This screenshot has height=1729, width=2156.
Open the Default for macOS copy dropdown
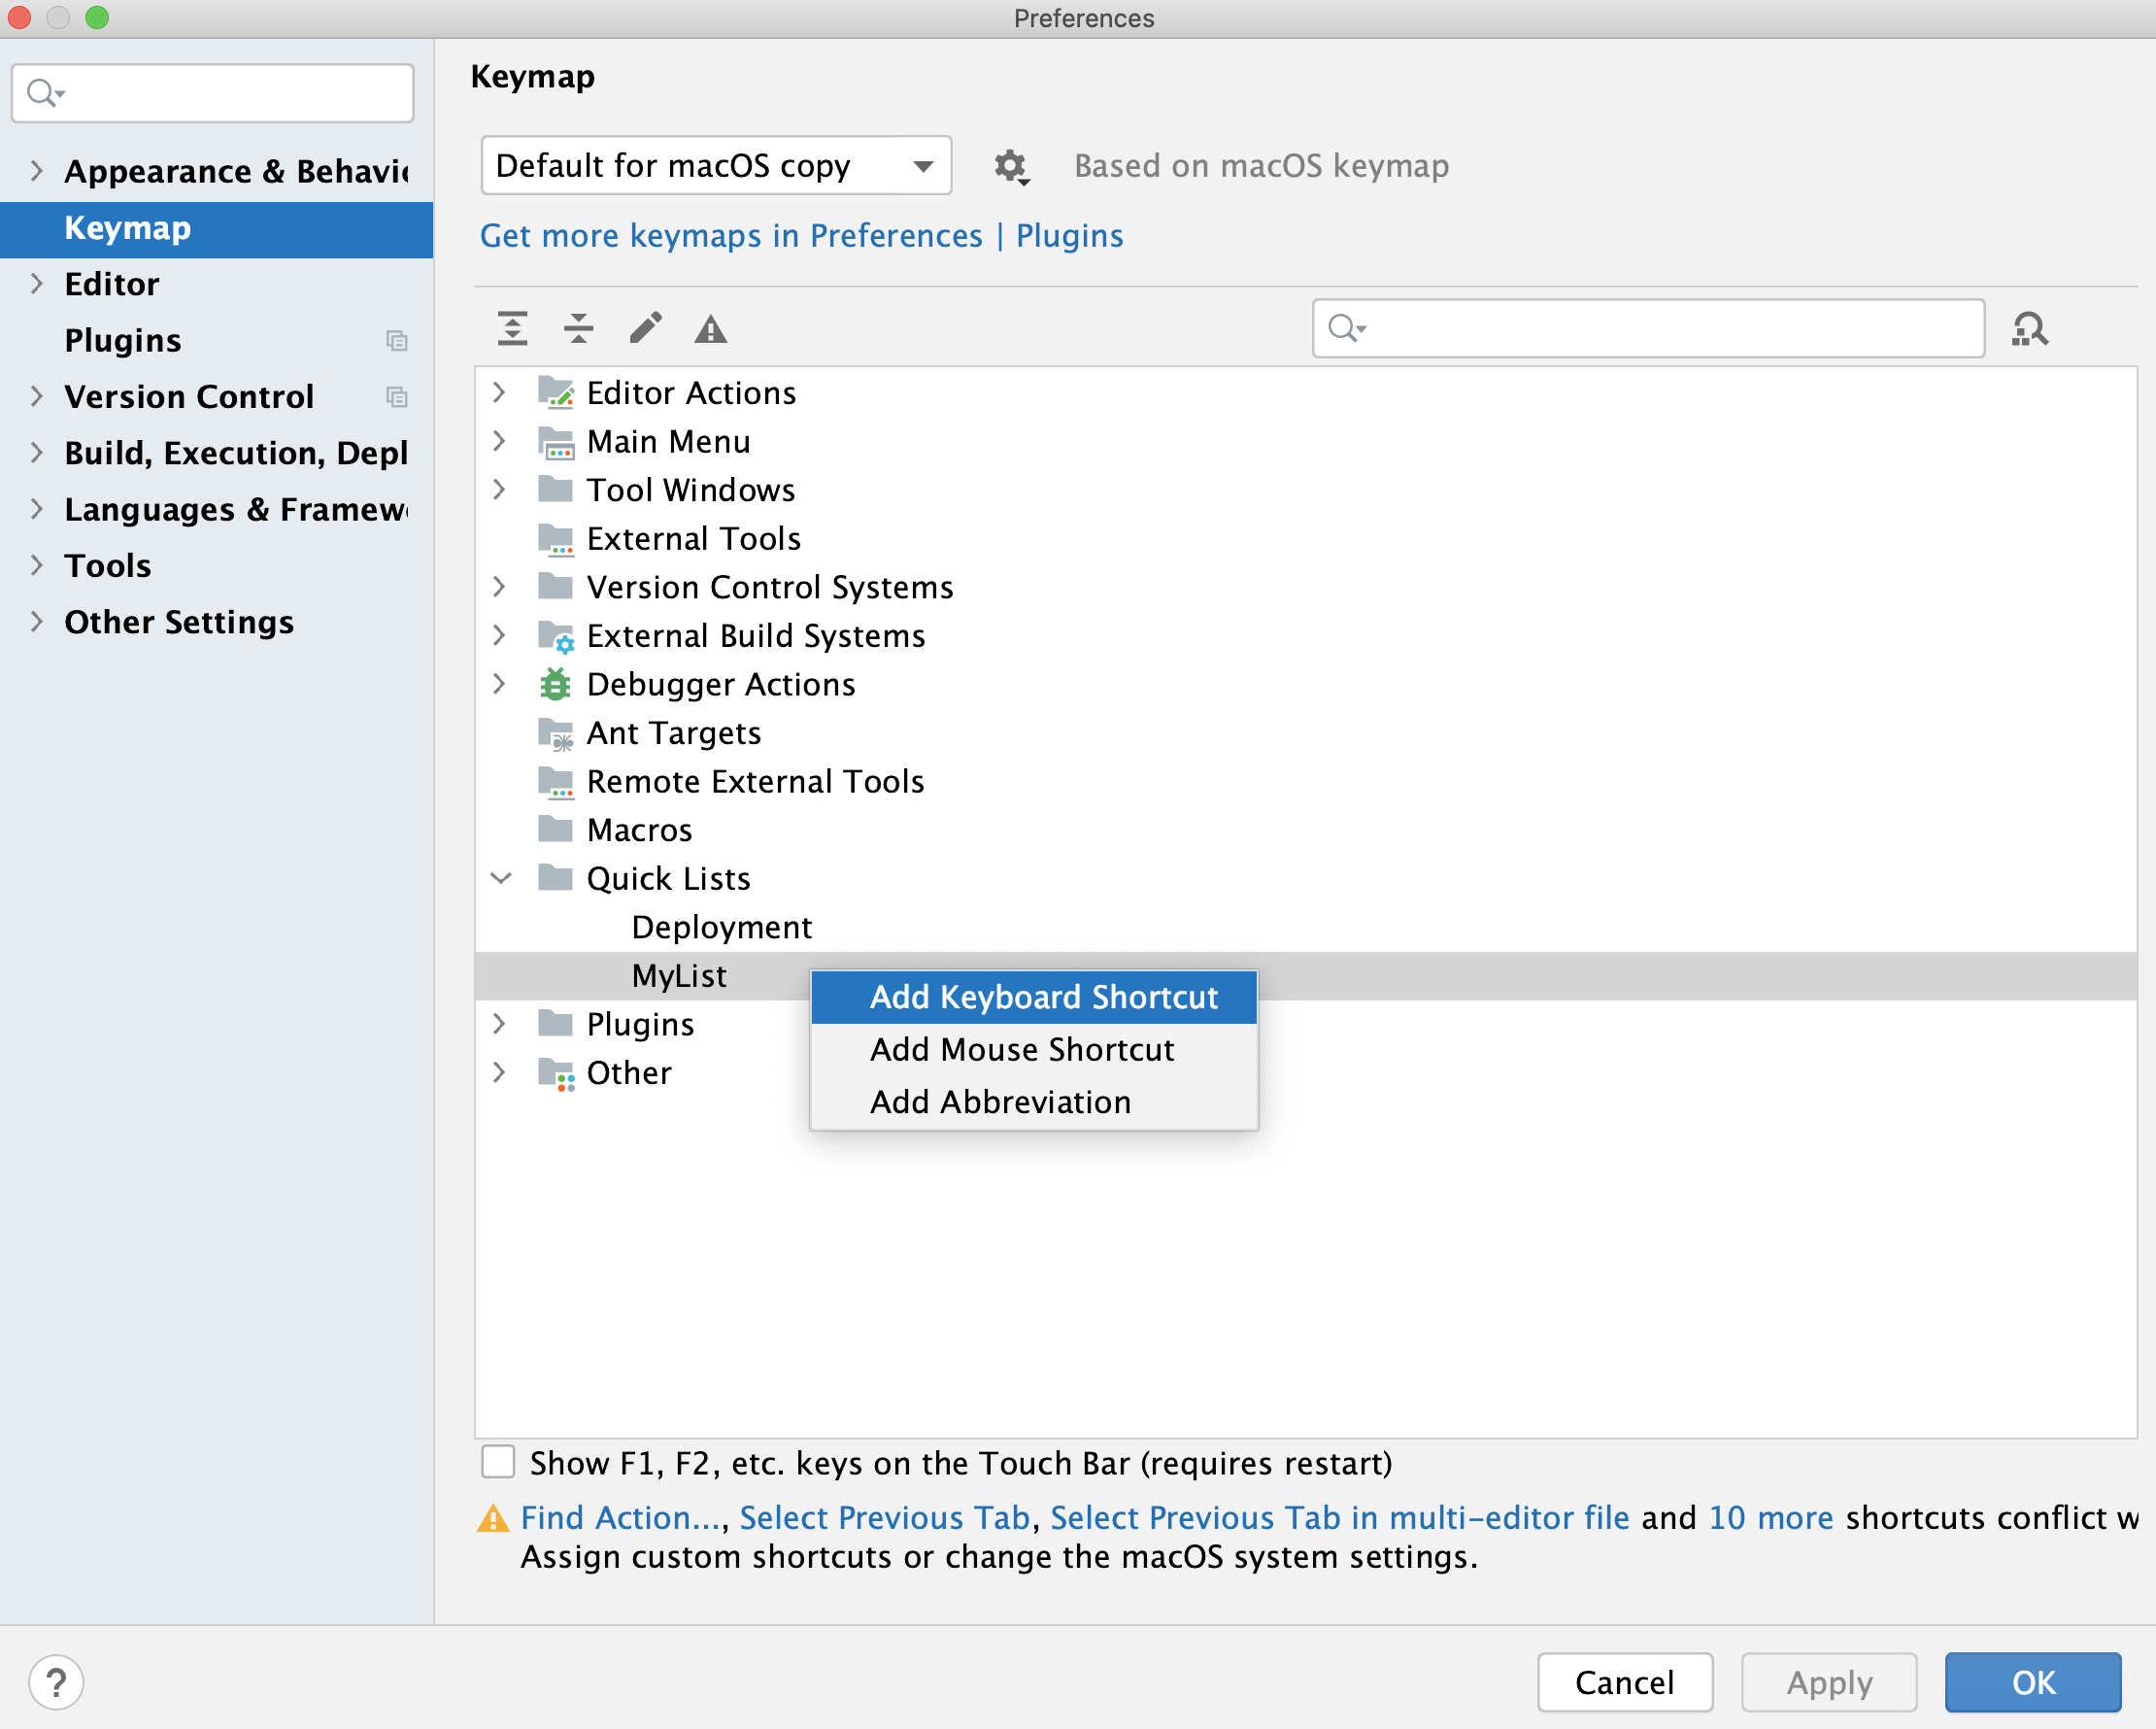tap(715, 166)
